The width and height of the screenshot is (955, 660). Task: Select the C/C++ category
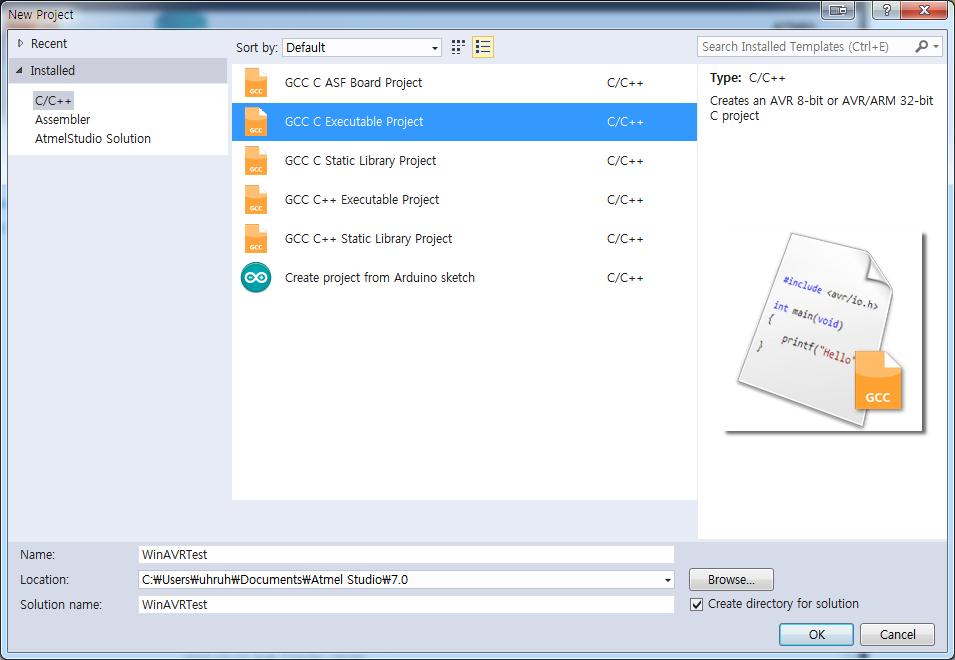pos(55,100)
